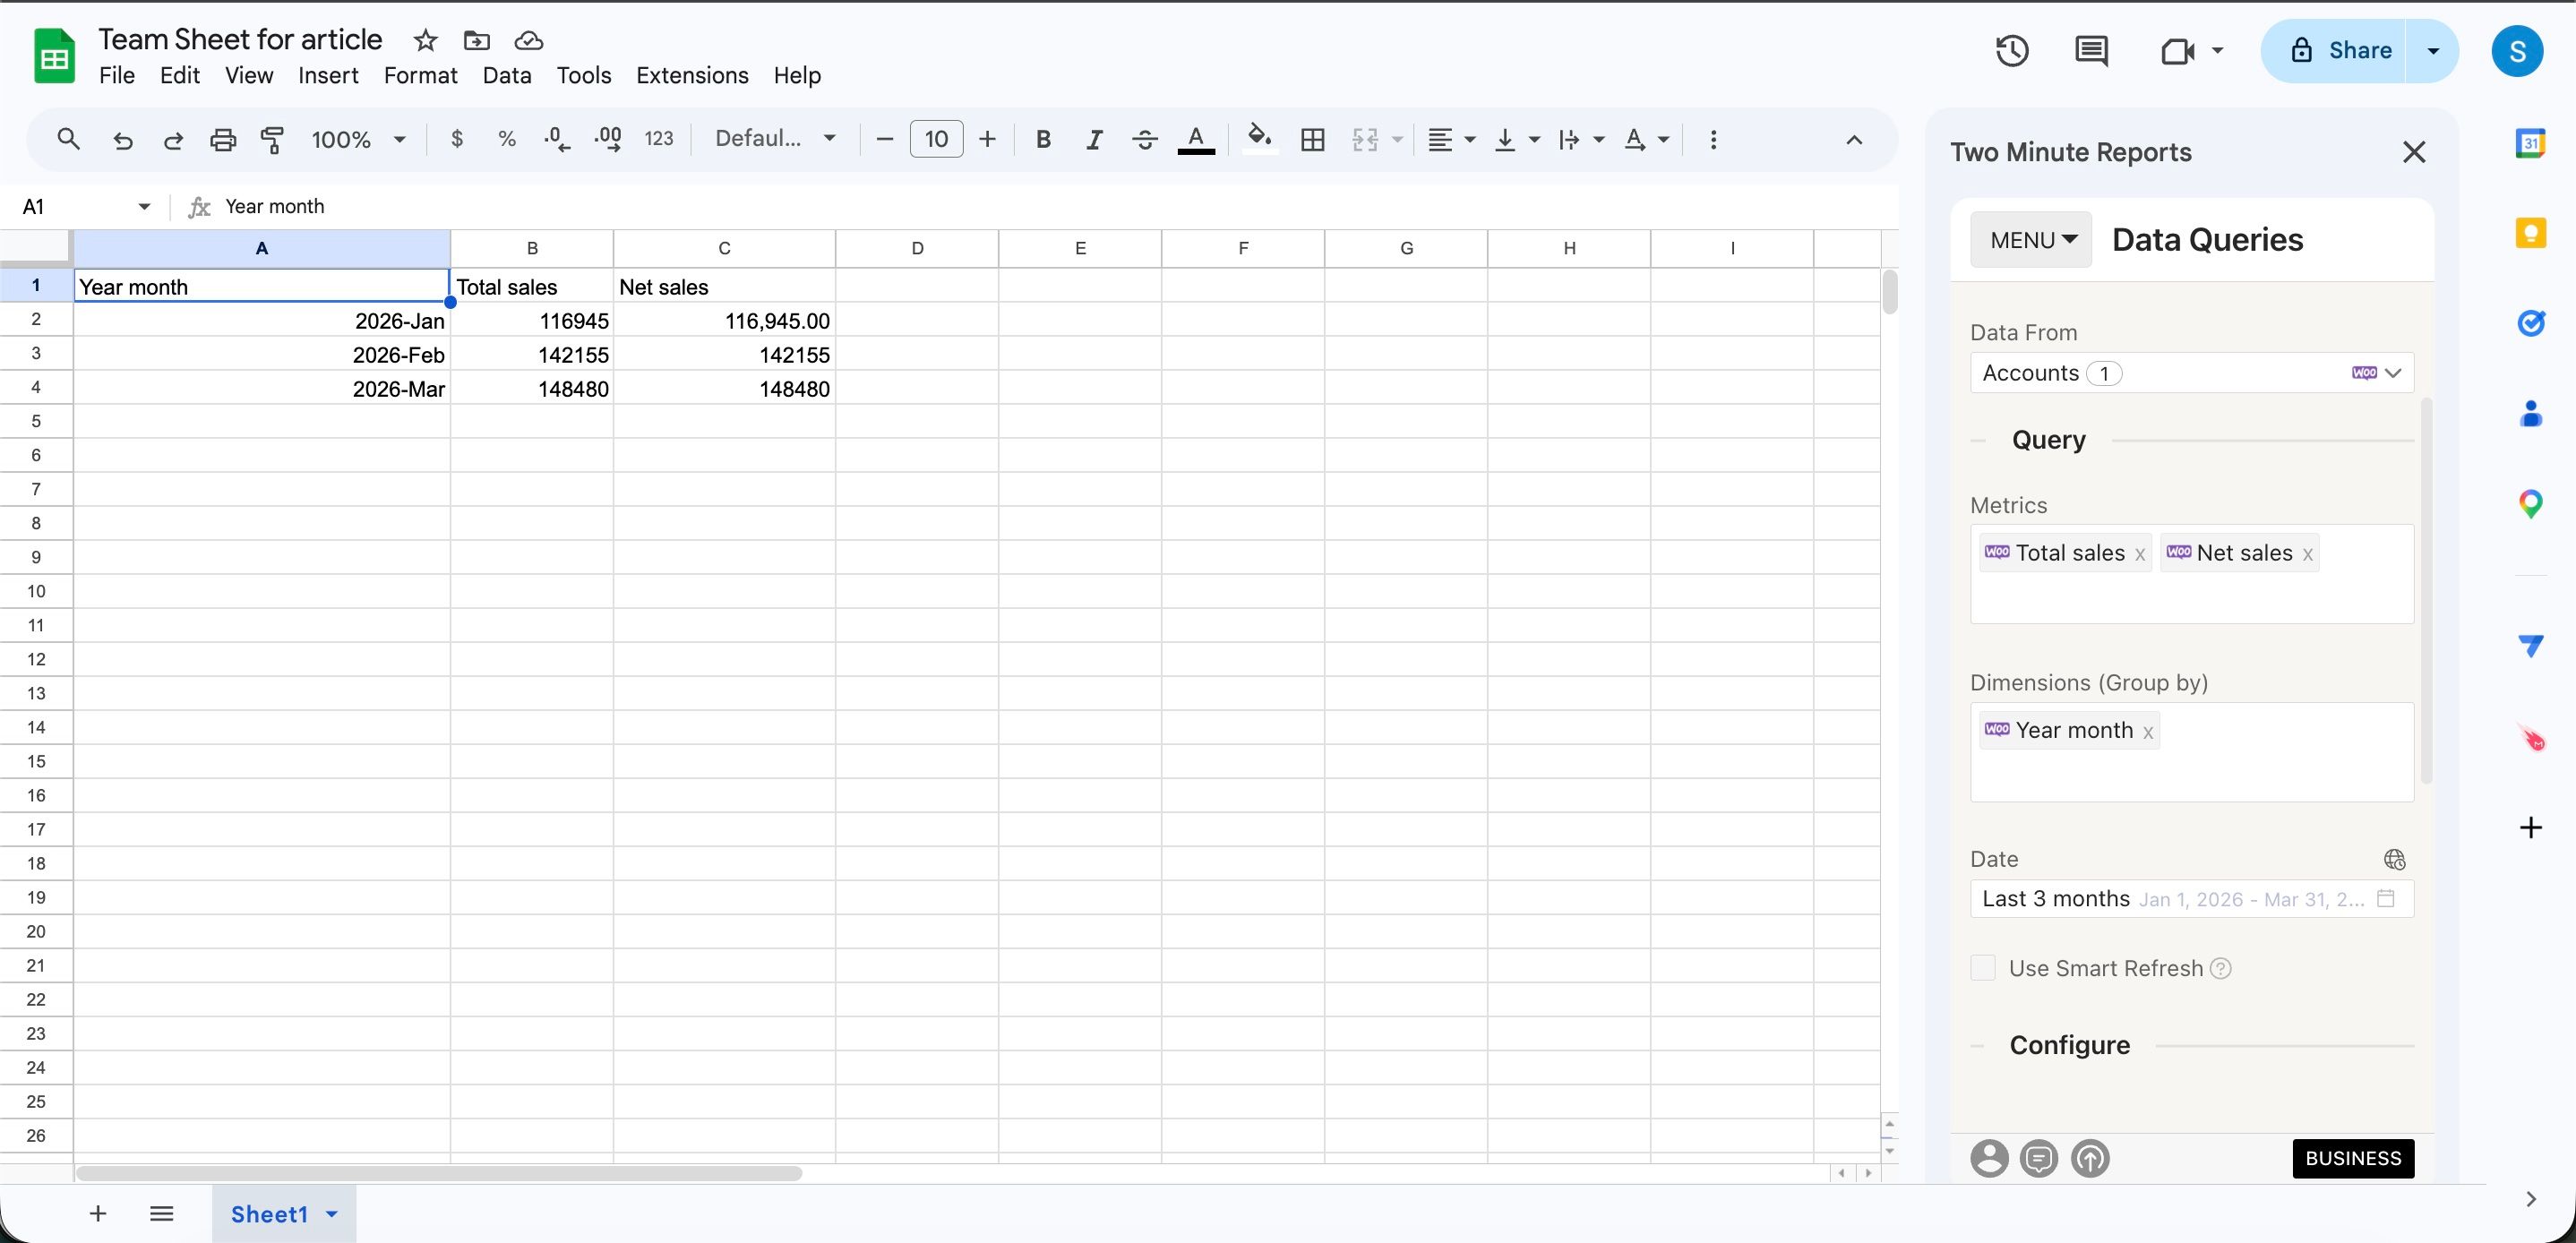Open Google Keep from the side panel
Viewport: 2576px width, 1243px height.
click(2531, 232)
